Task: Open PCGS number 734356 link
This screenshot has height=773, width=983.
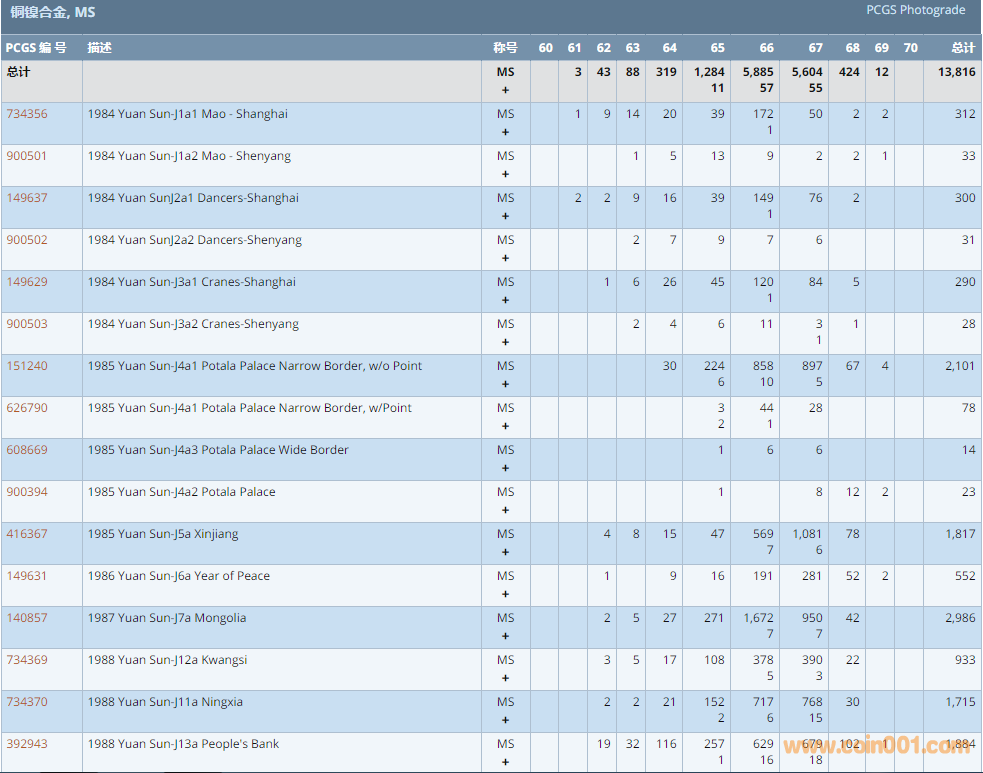Action: (x=27, y=114)
